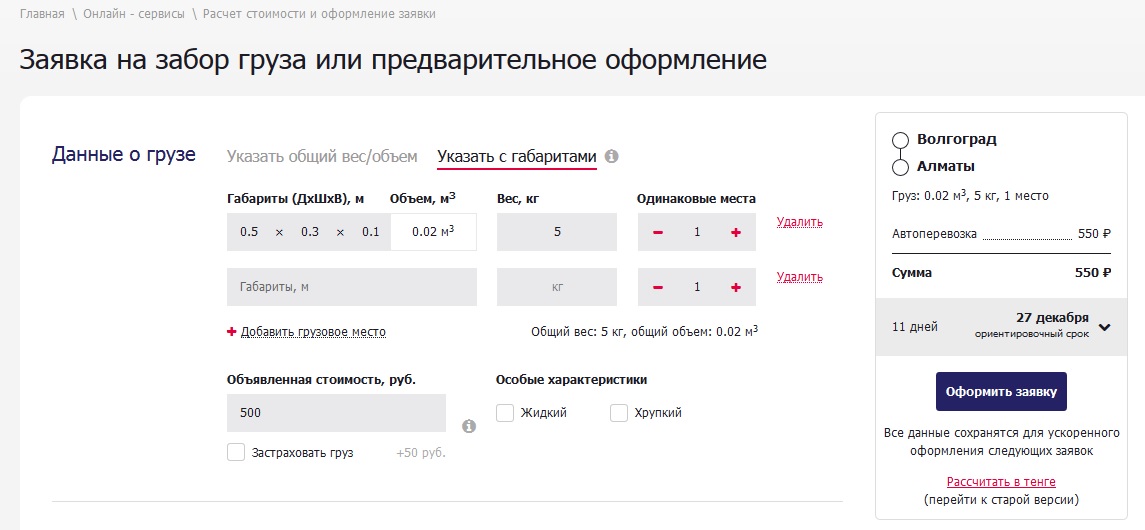The width and height of the screenshot is (1145, 530).
Task: Expand the delivery date details chevron
Action: pyautogui.click(x=1104, y=326)
